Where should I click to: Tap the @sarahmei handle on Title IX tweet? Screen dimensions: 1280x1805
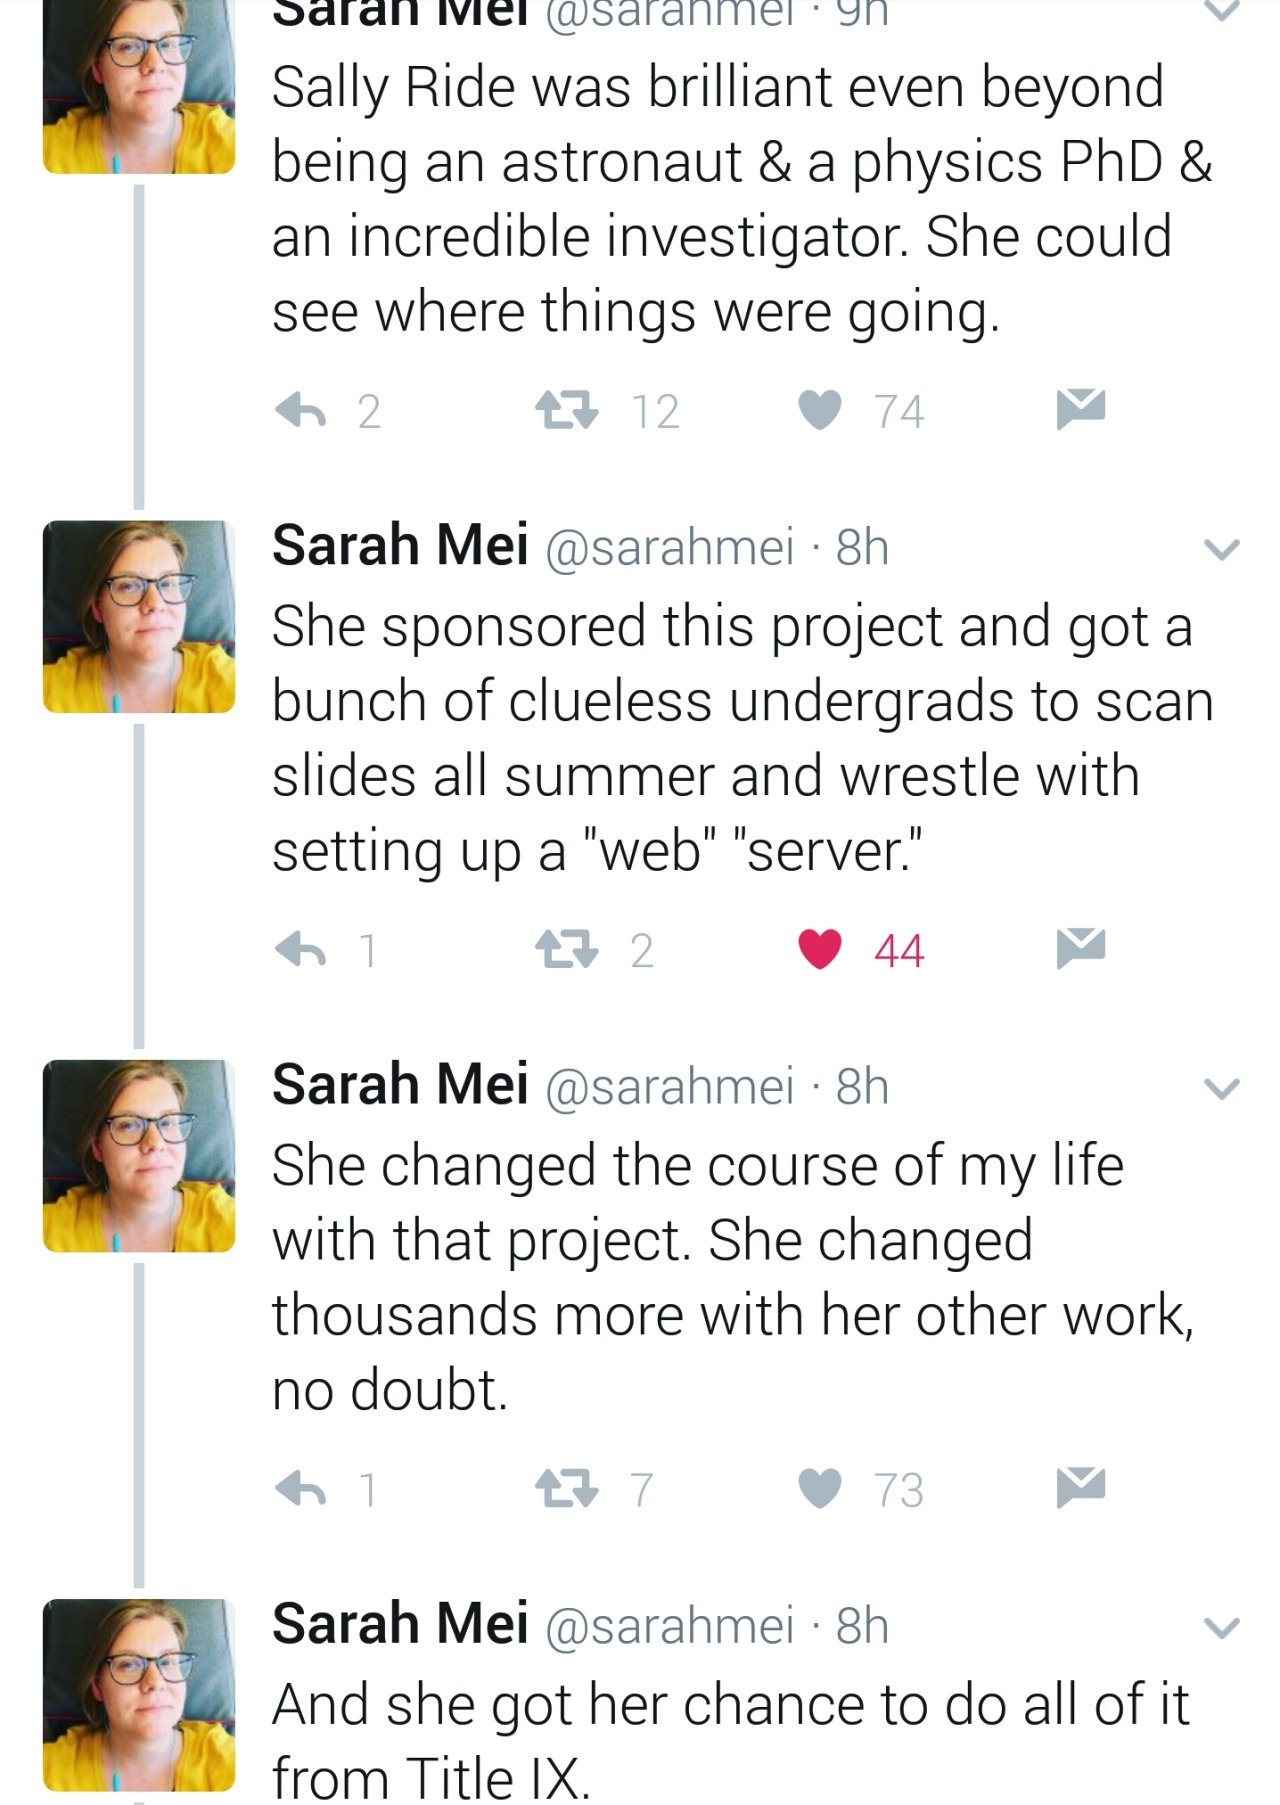(669, 1625)
